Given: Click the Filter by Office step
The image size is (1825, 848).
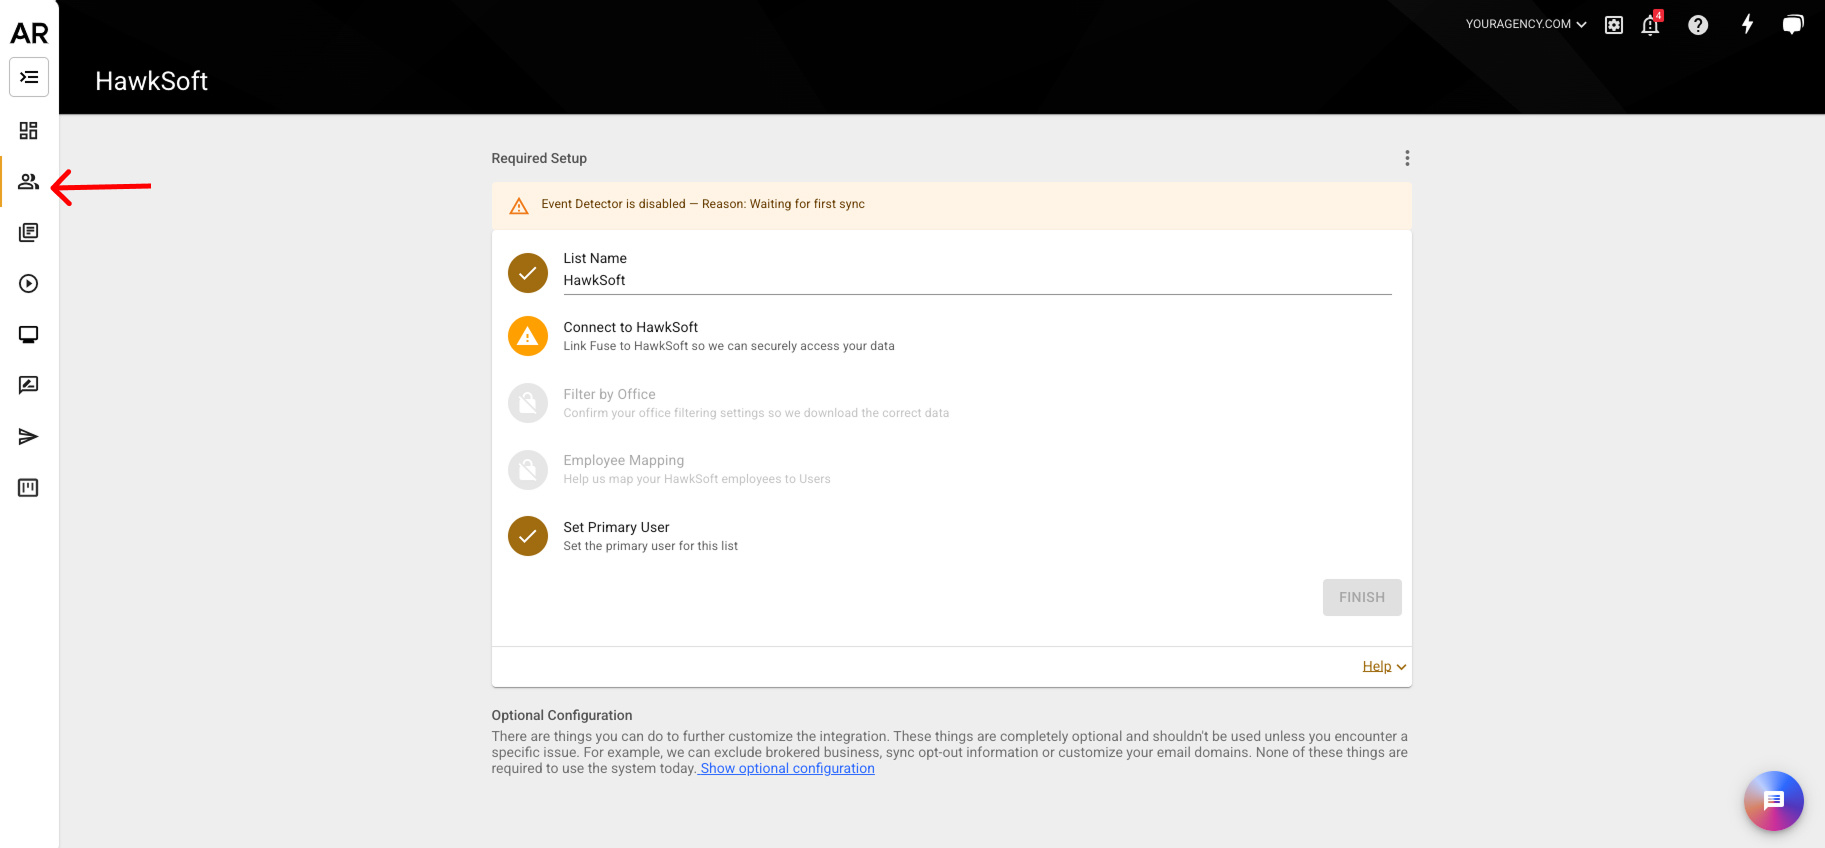Looking at the screenshot, I should coord(951,403).
